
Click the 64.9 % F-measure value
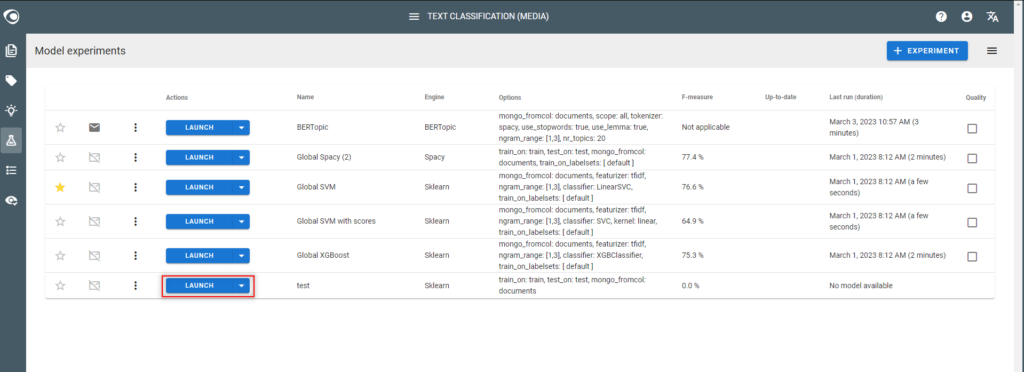(x=692, y=221)
